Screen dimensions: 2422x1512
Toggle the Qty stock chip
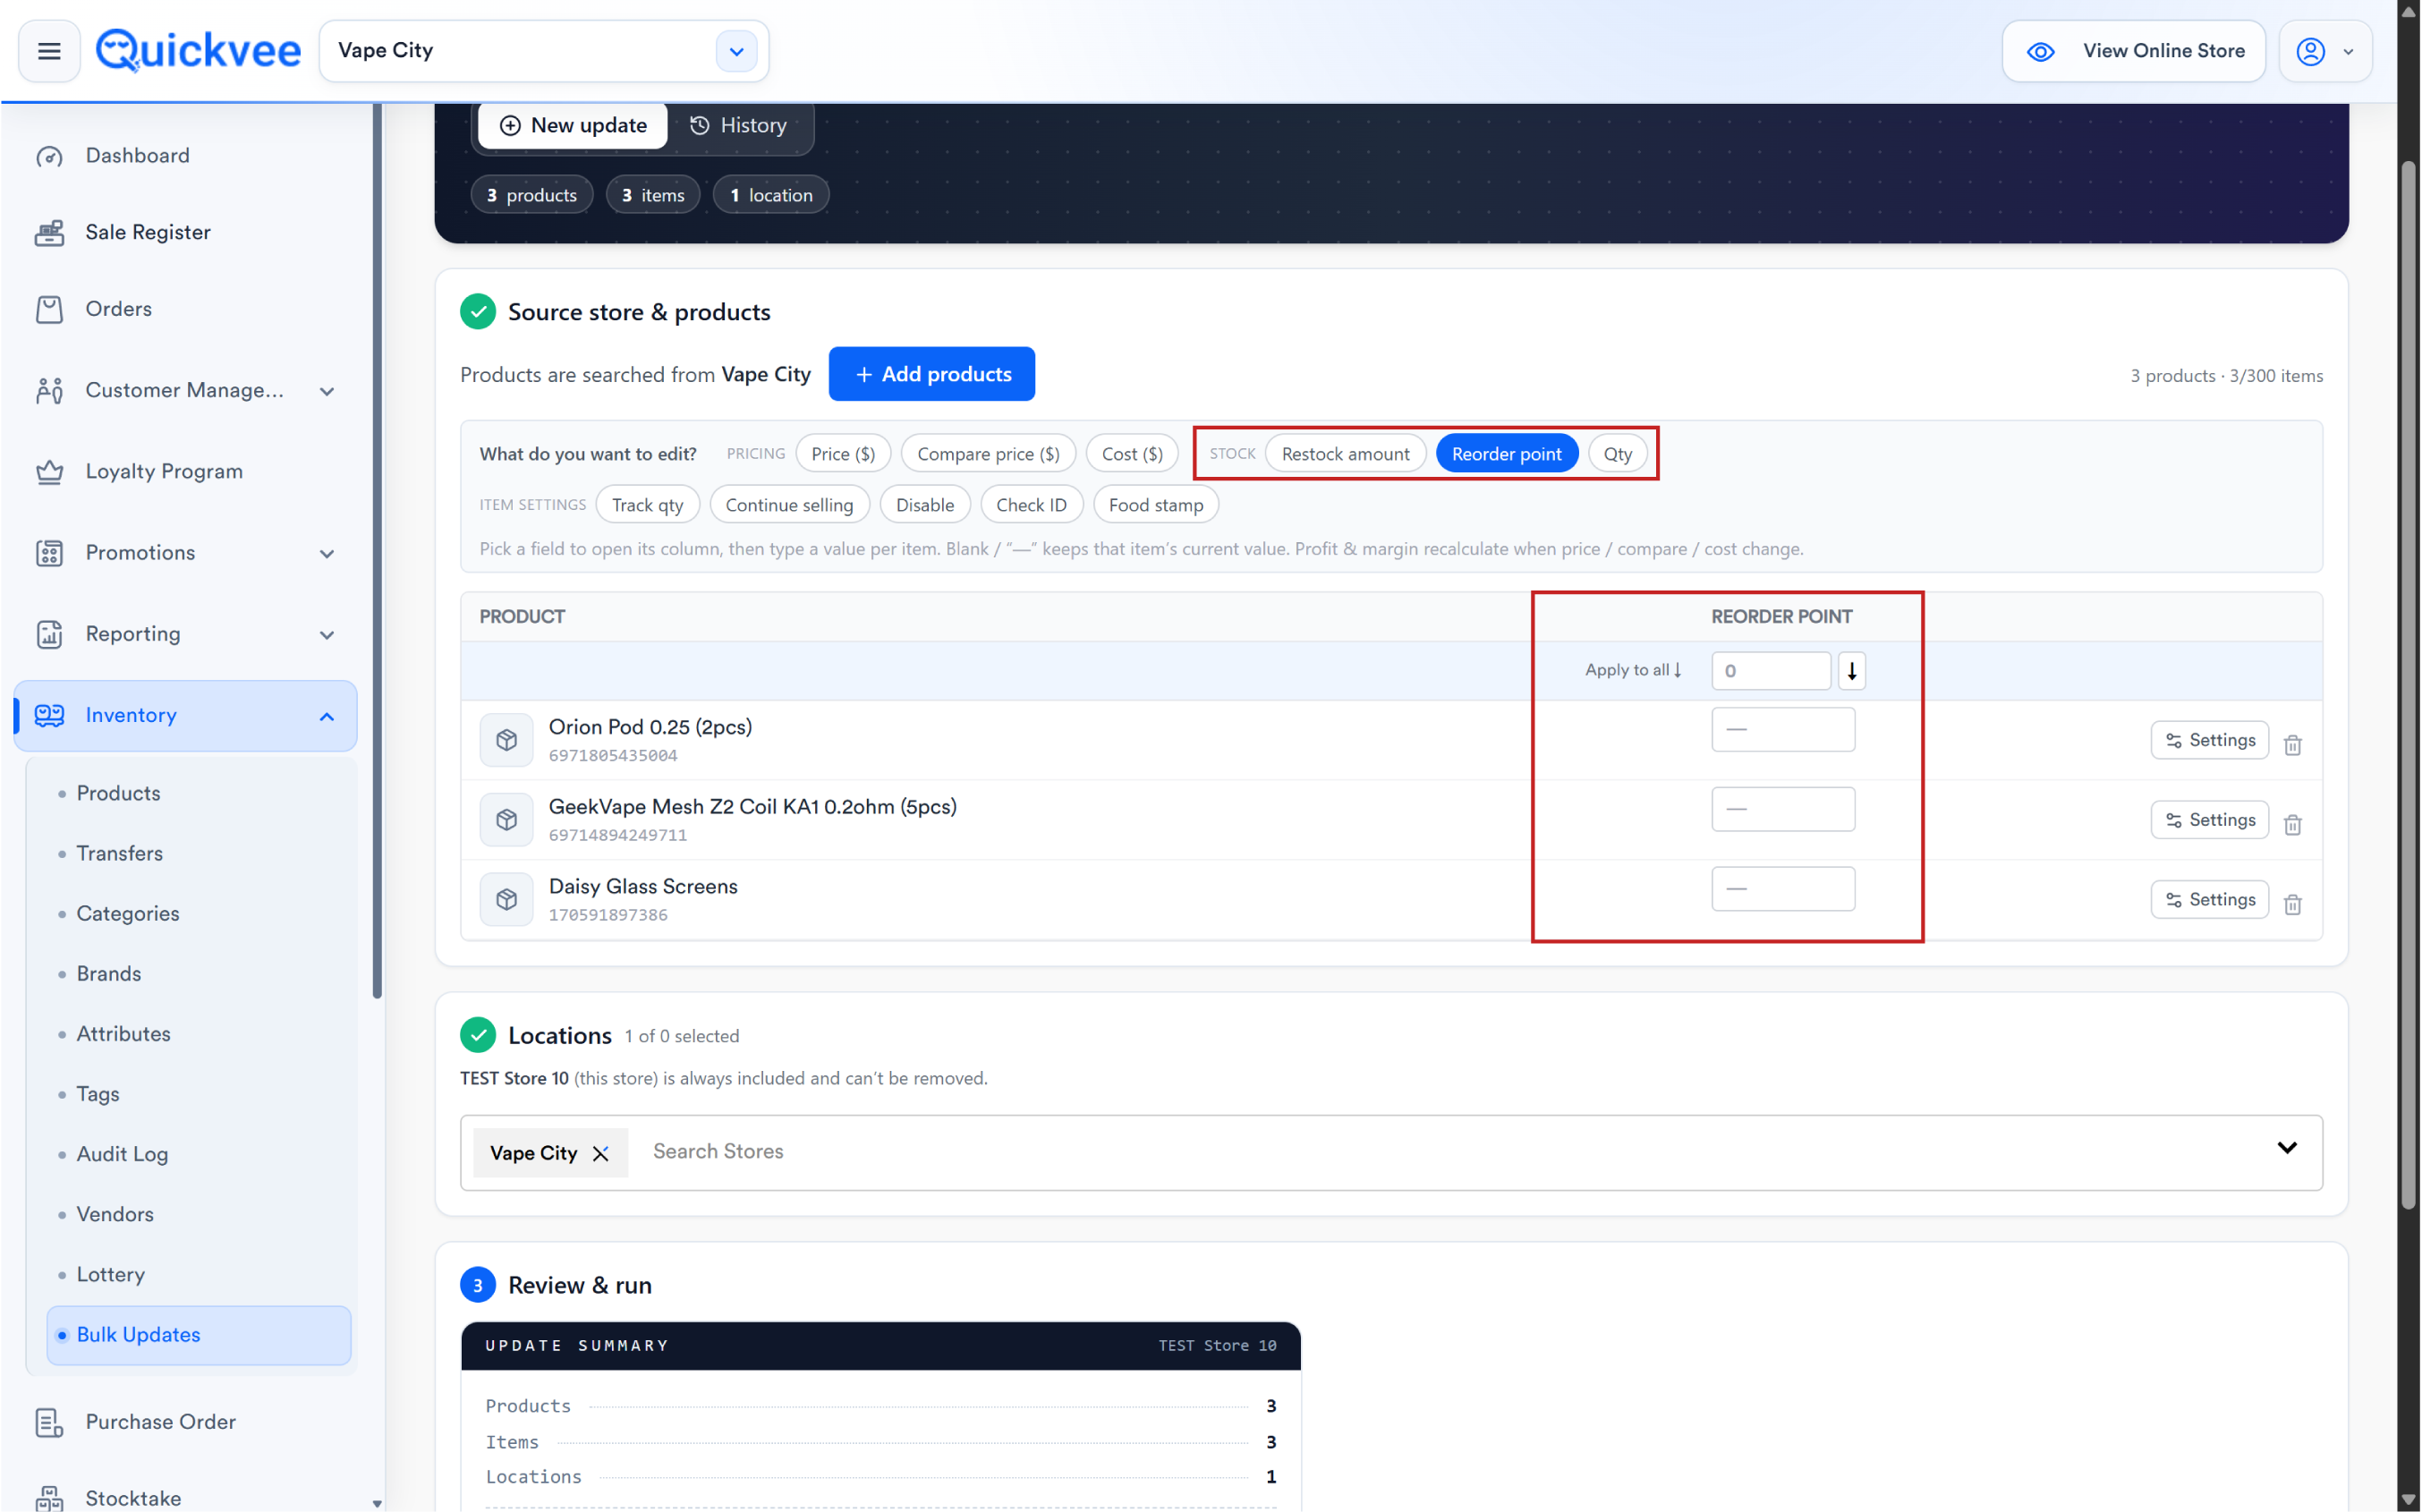coord(1617,454)
